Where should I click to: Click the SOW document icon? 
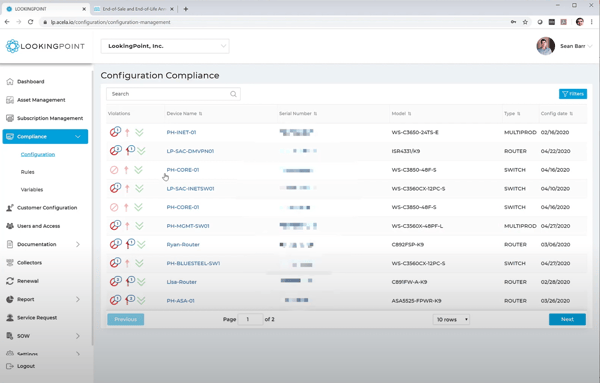pyautogui.click(x=10, y=336)
